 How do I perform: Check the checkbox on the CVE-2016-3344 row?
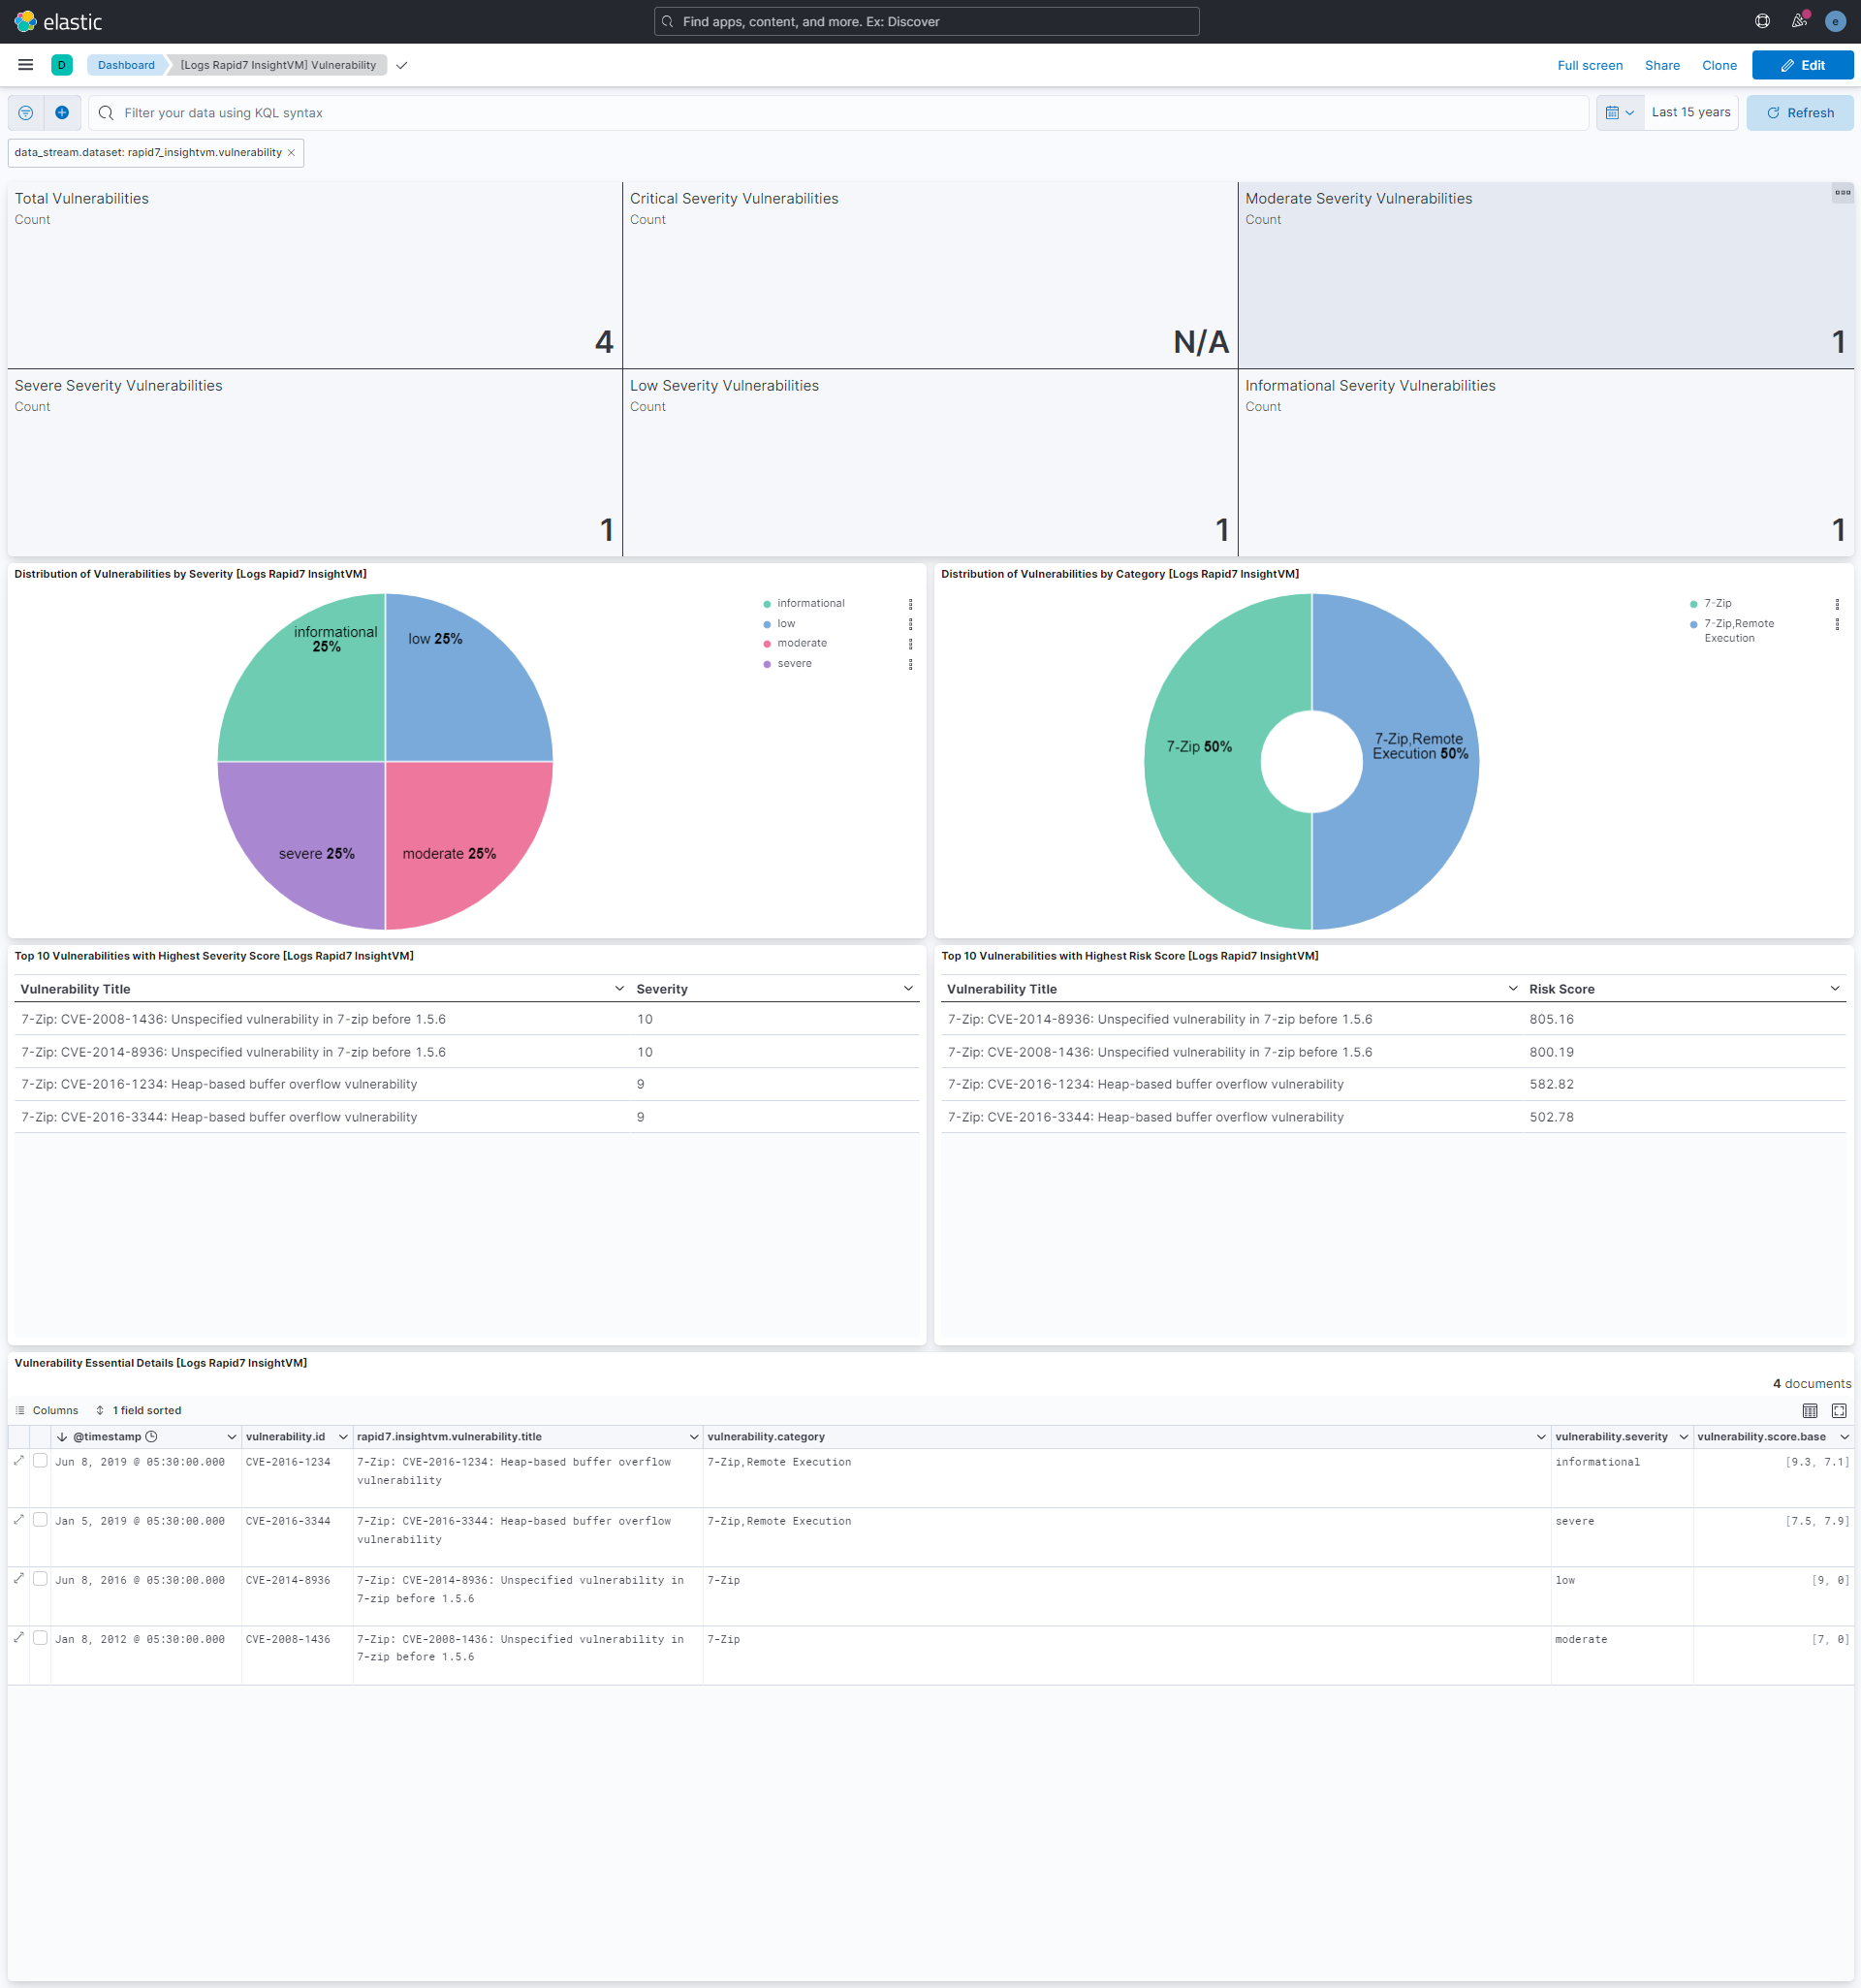(40, 1521)
